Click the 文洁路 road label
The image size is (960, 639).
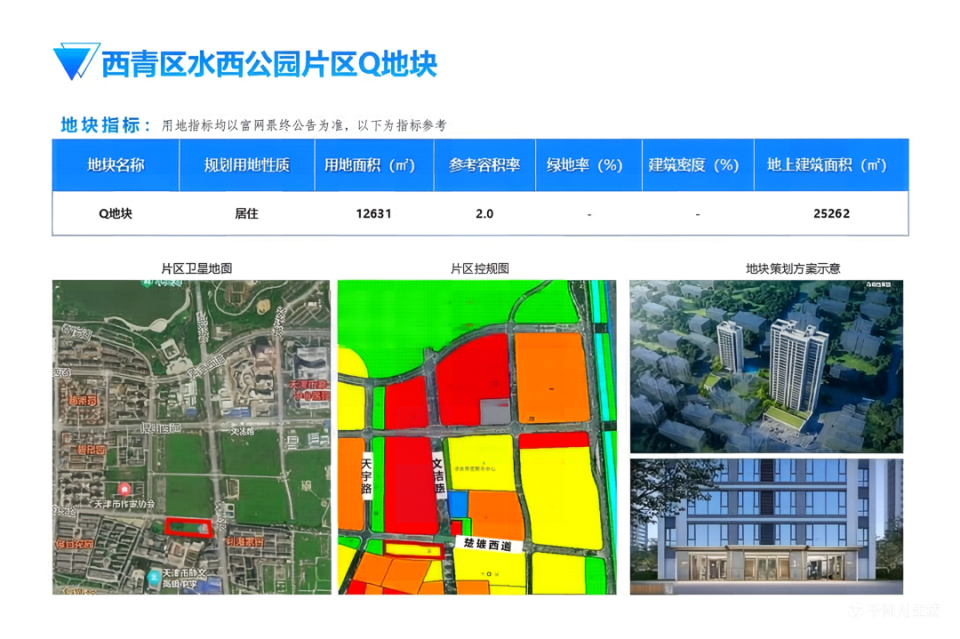[x=438, y=475]
